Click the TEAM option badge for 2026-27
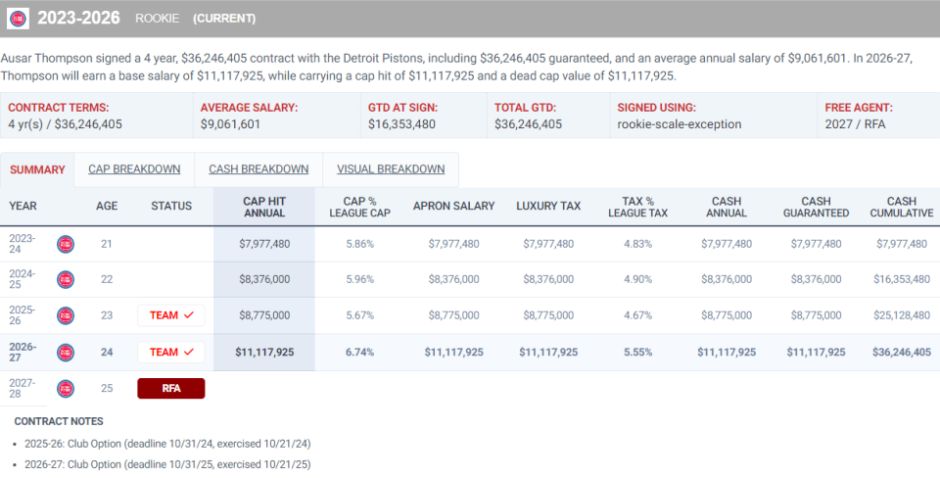This screenshot has width=940, height=478. click(171, 352)
